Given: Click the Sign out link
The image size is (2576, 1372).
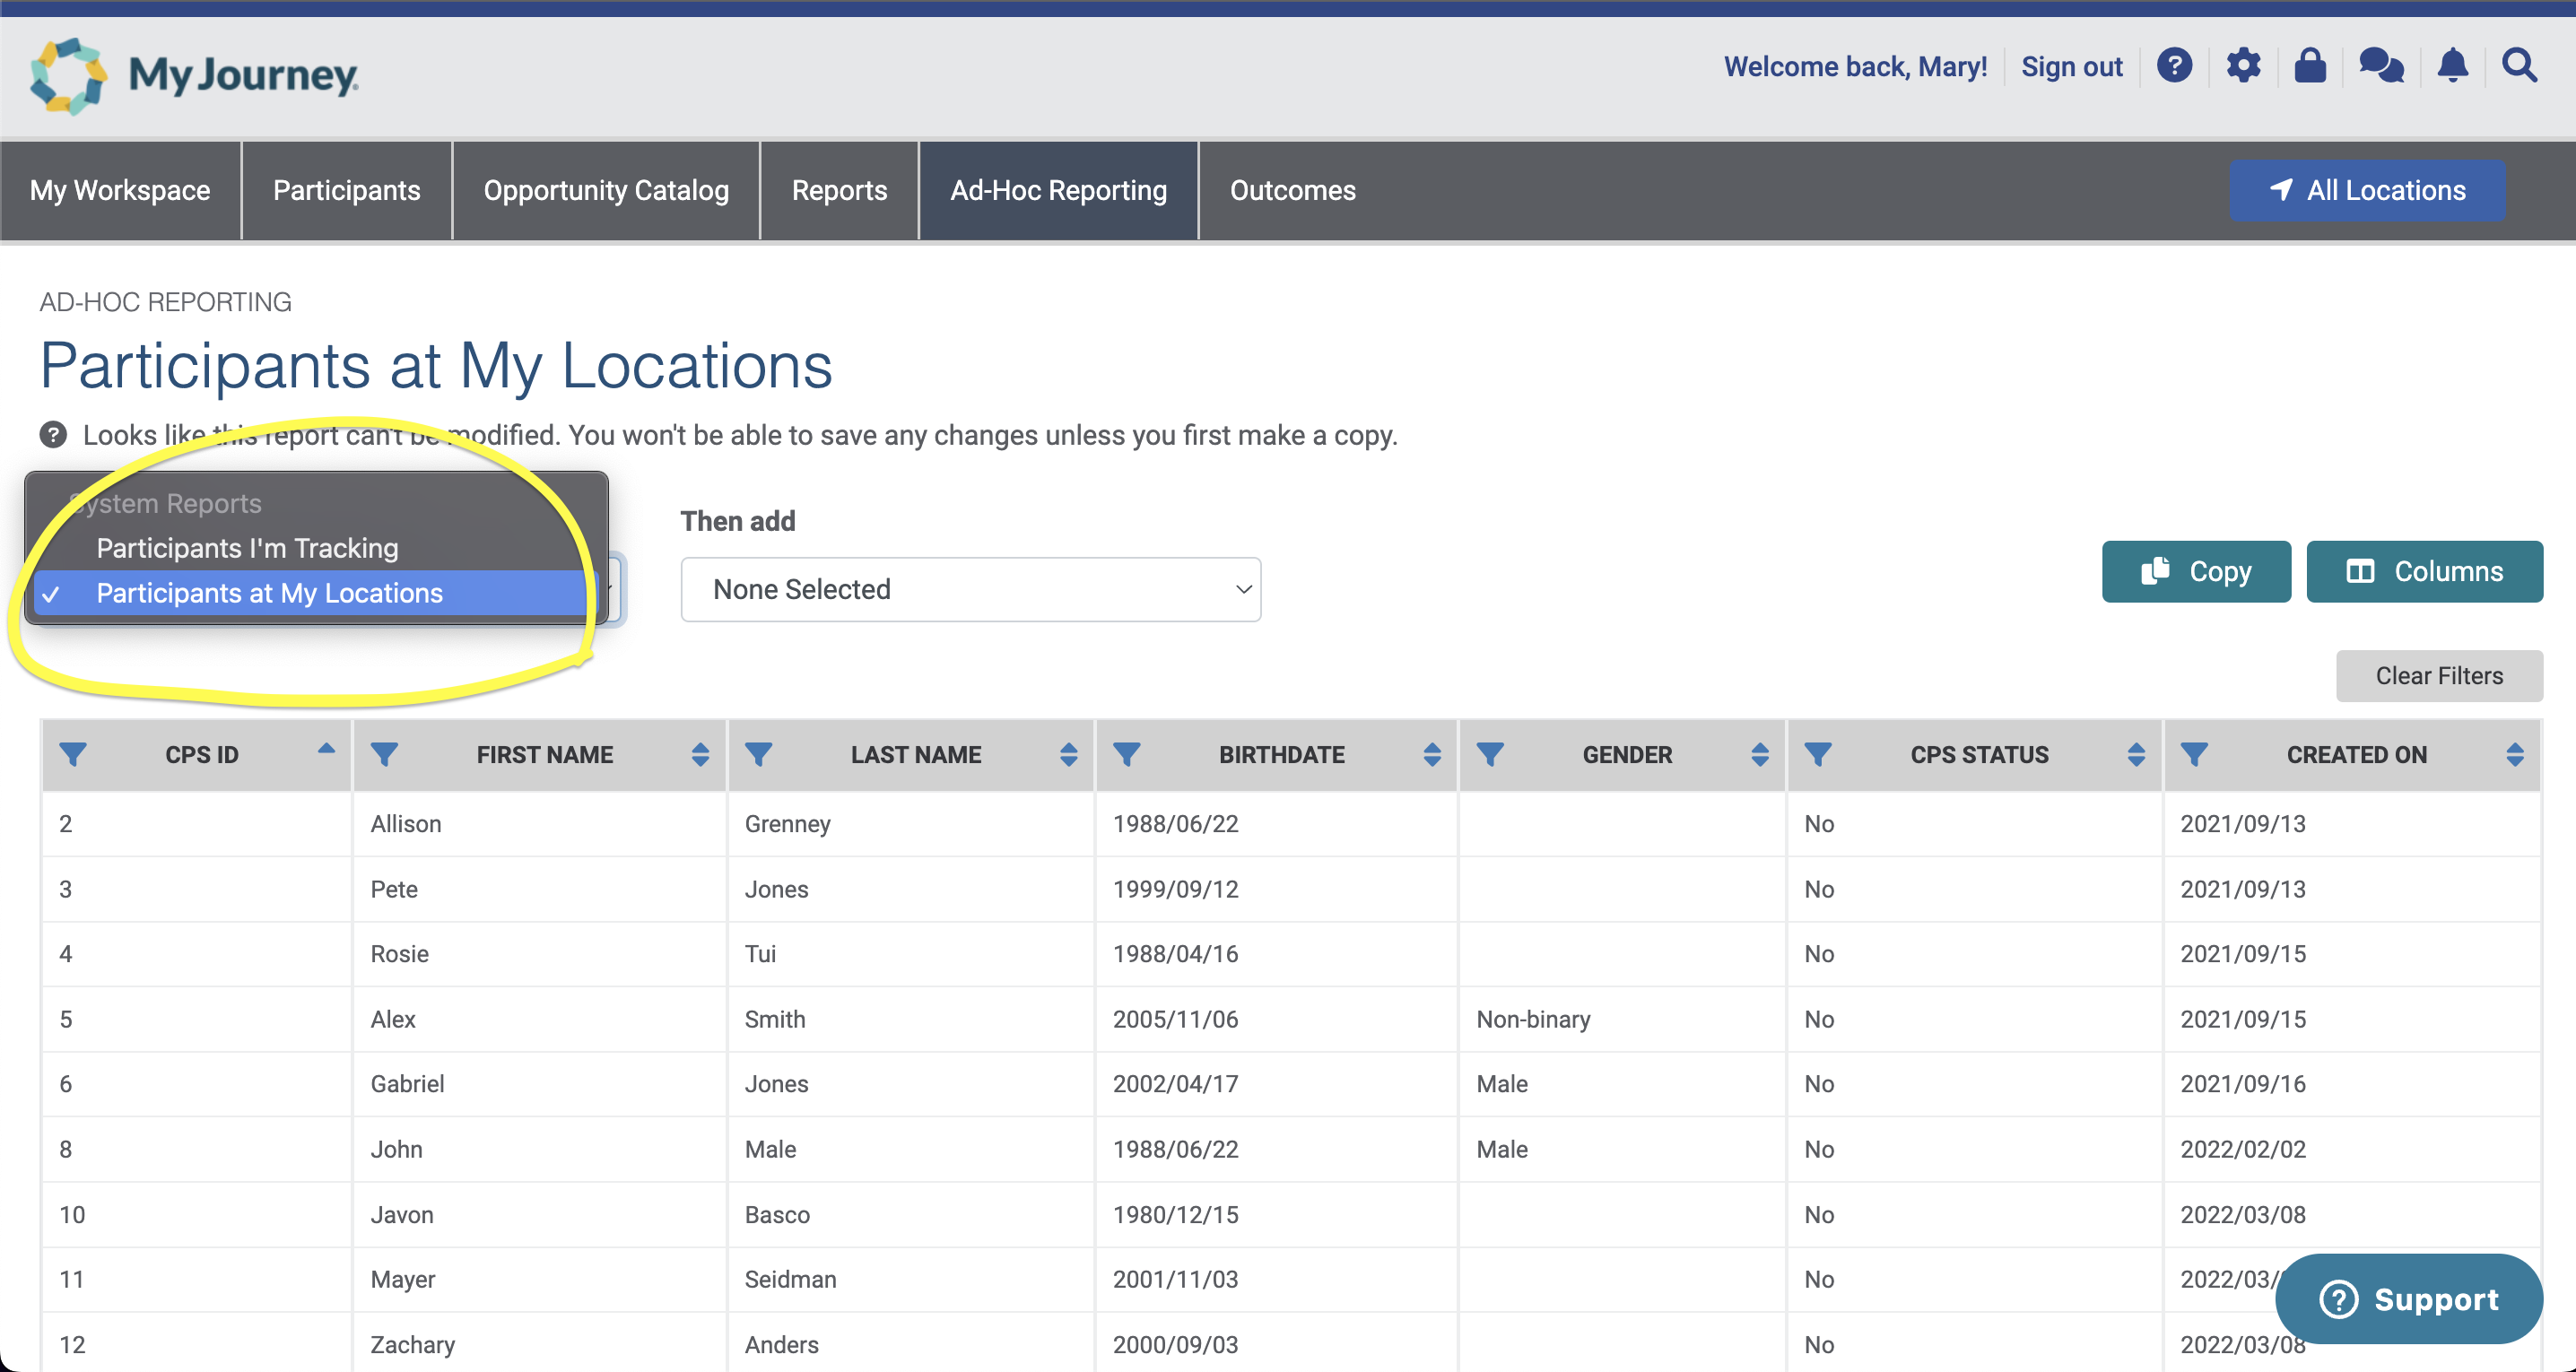Looking at the screenshot, I should (2071, 66).
